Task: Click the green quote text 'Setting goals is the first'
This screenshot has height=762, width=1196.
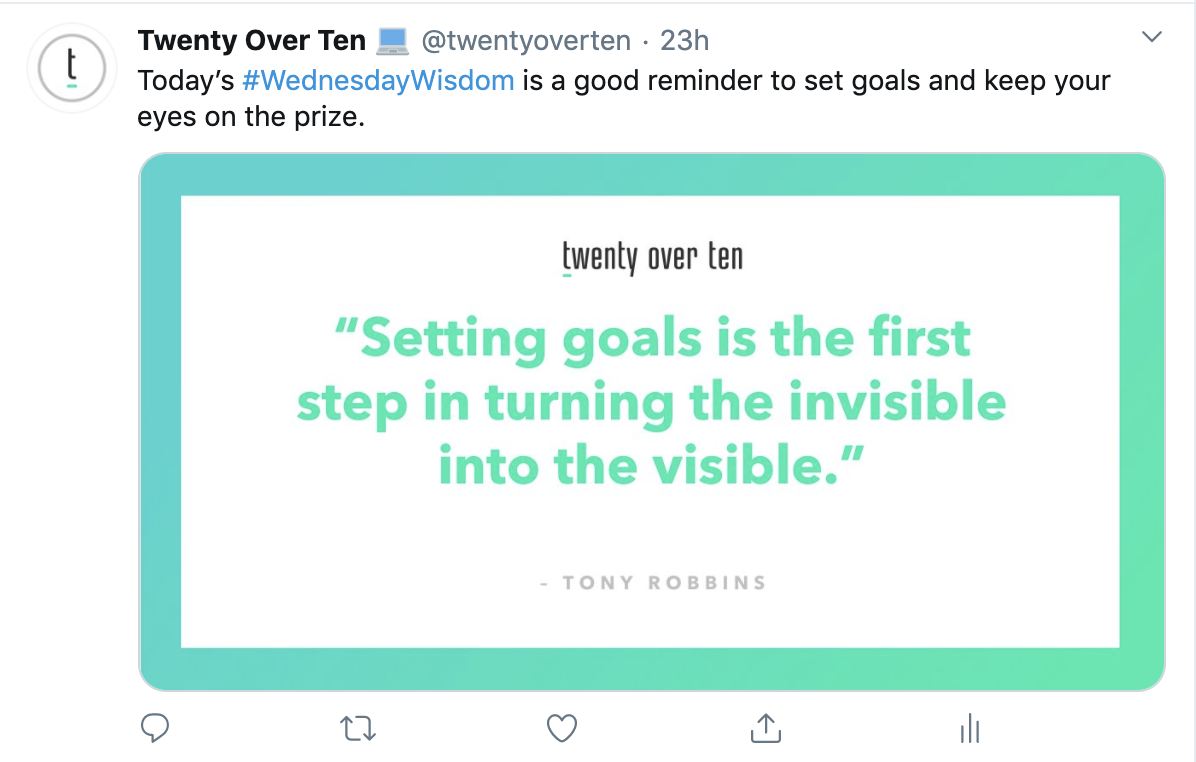Action: (652, 338)
